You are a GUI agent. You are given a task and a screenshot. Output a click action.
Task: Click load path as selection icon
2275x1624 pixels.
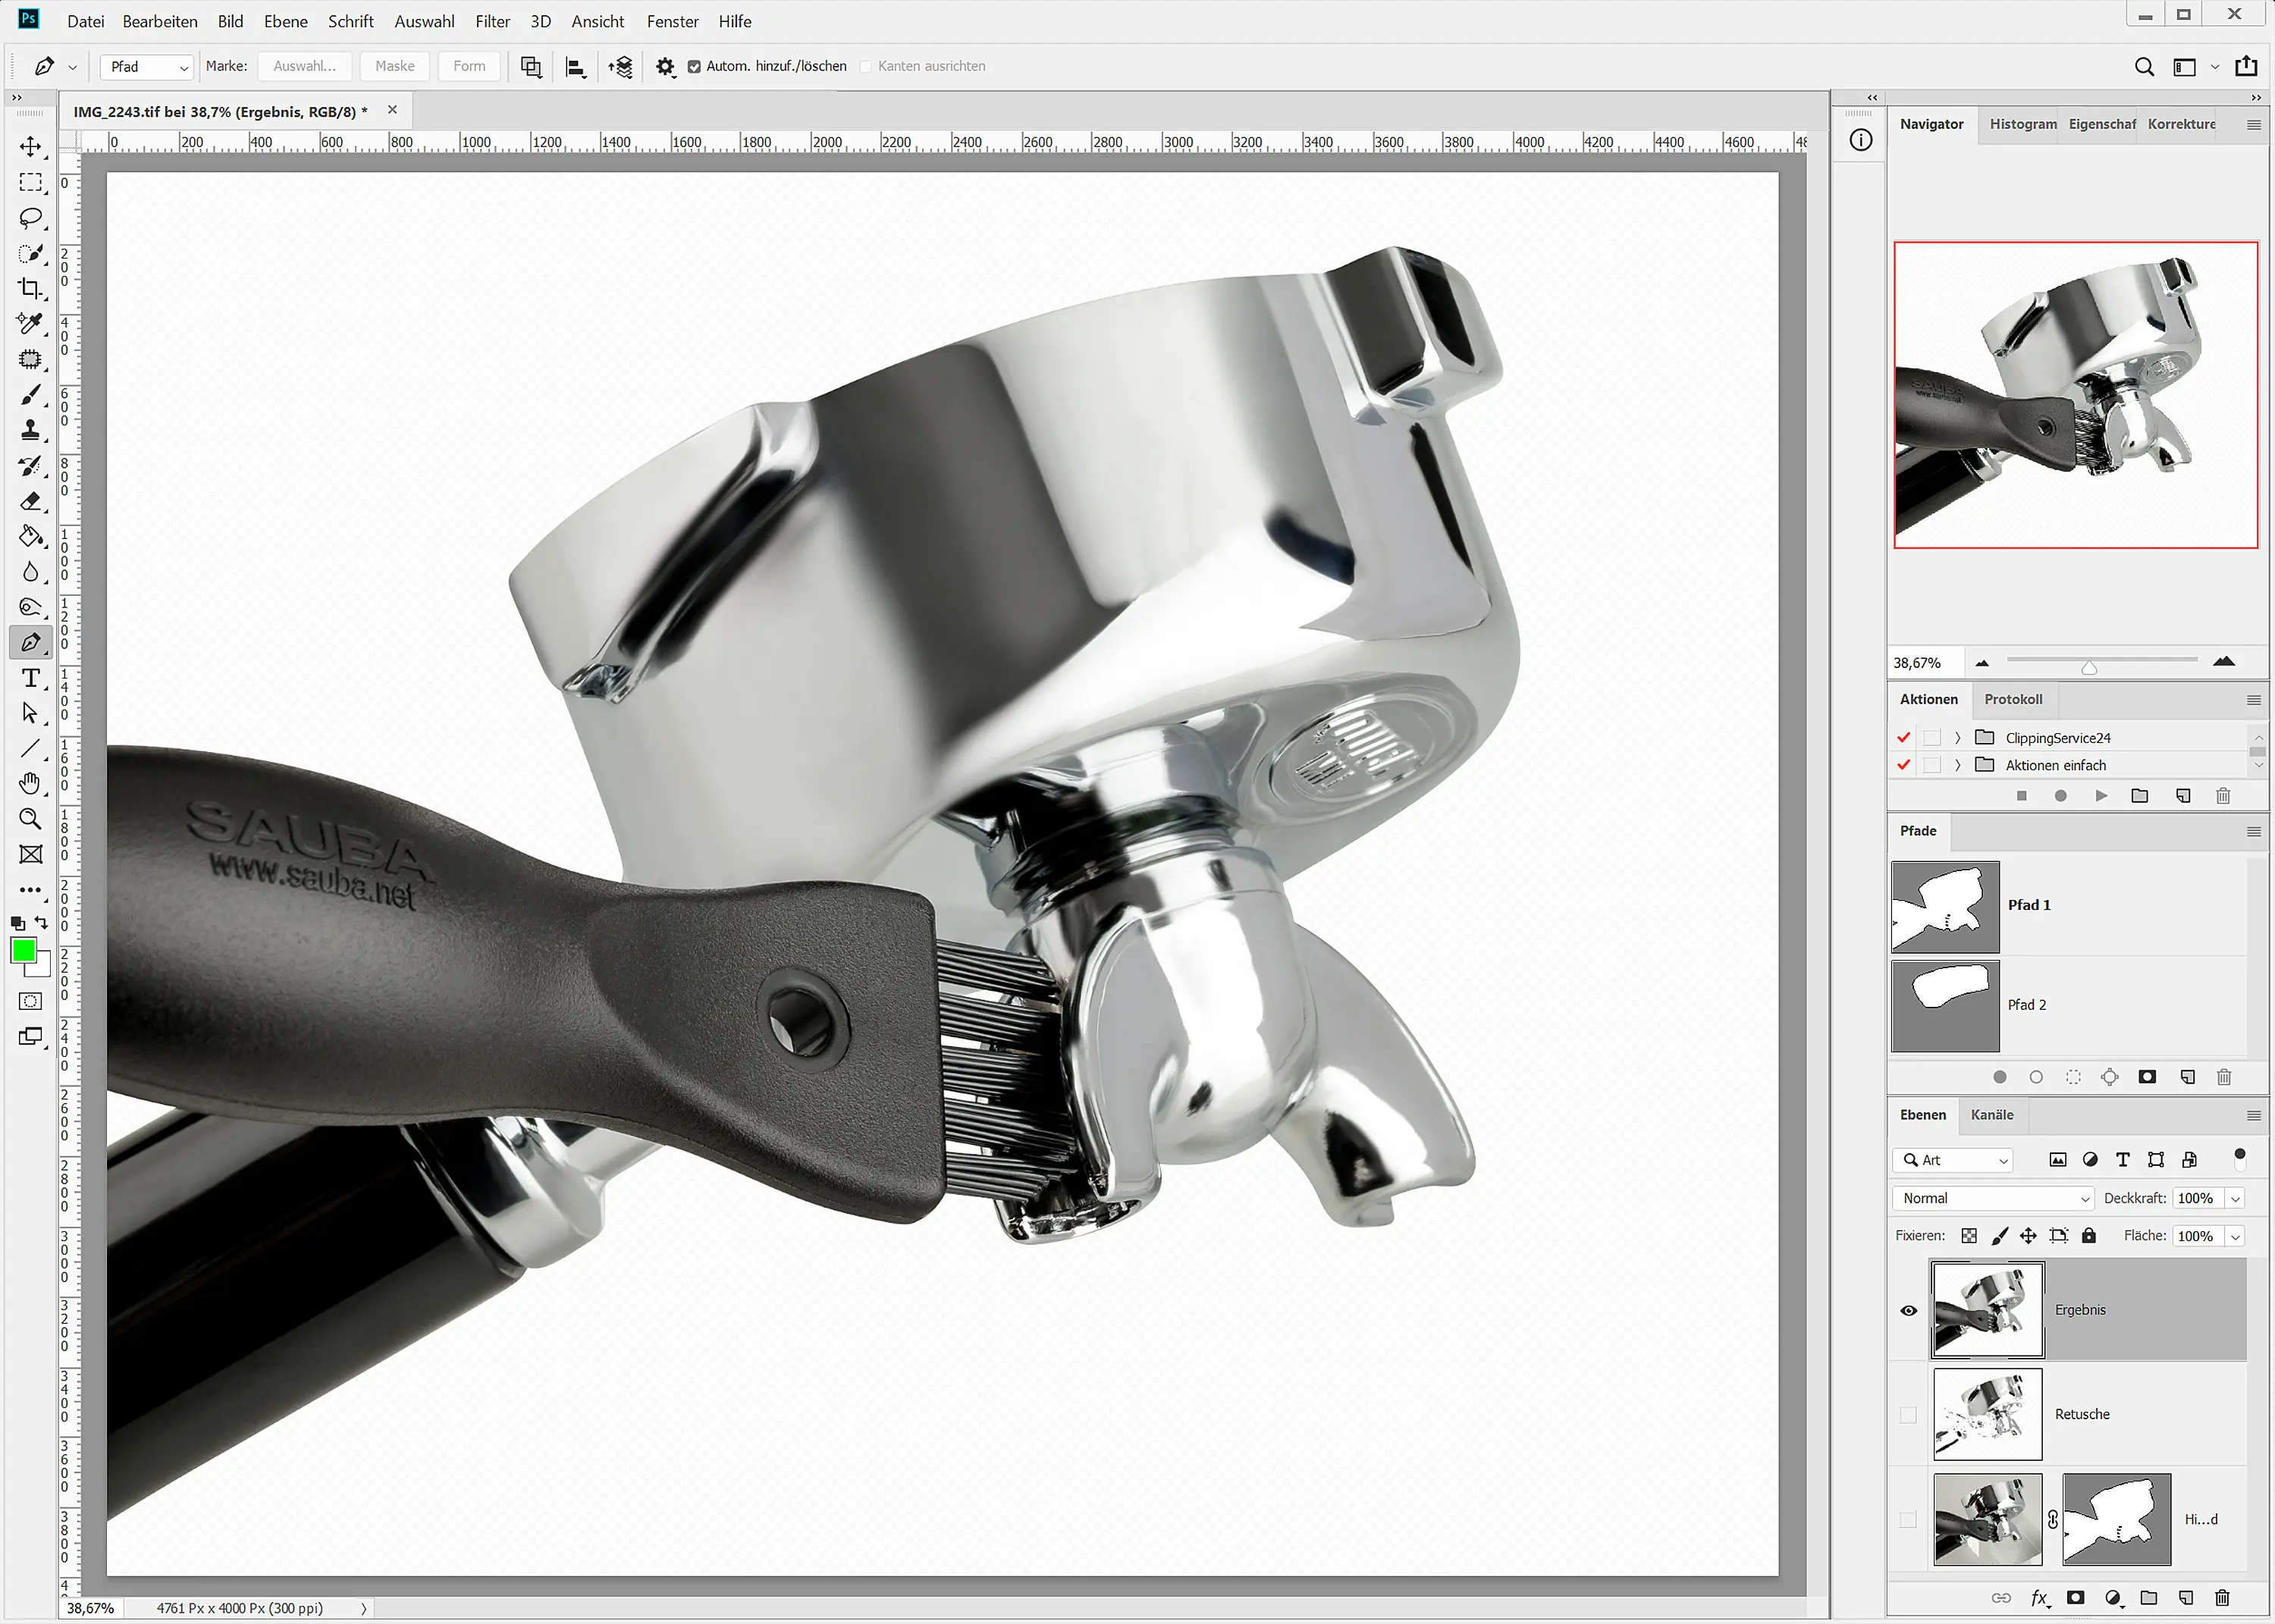pos(2073,1077)
